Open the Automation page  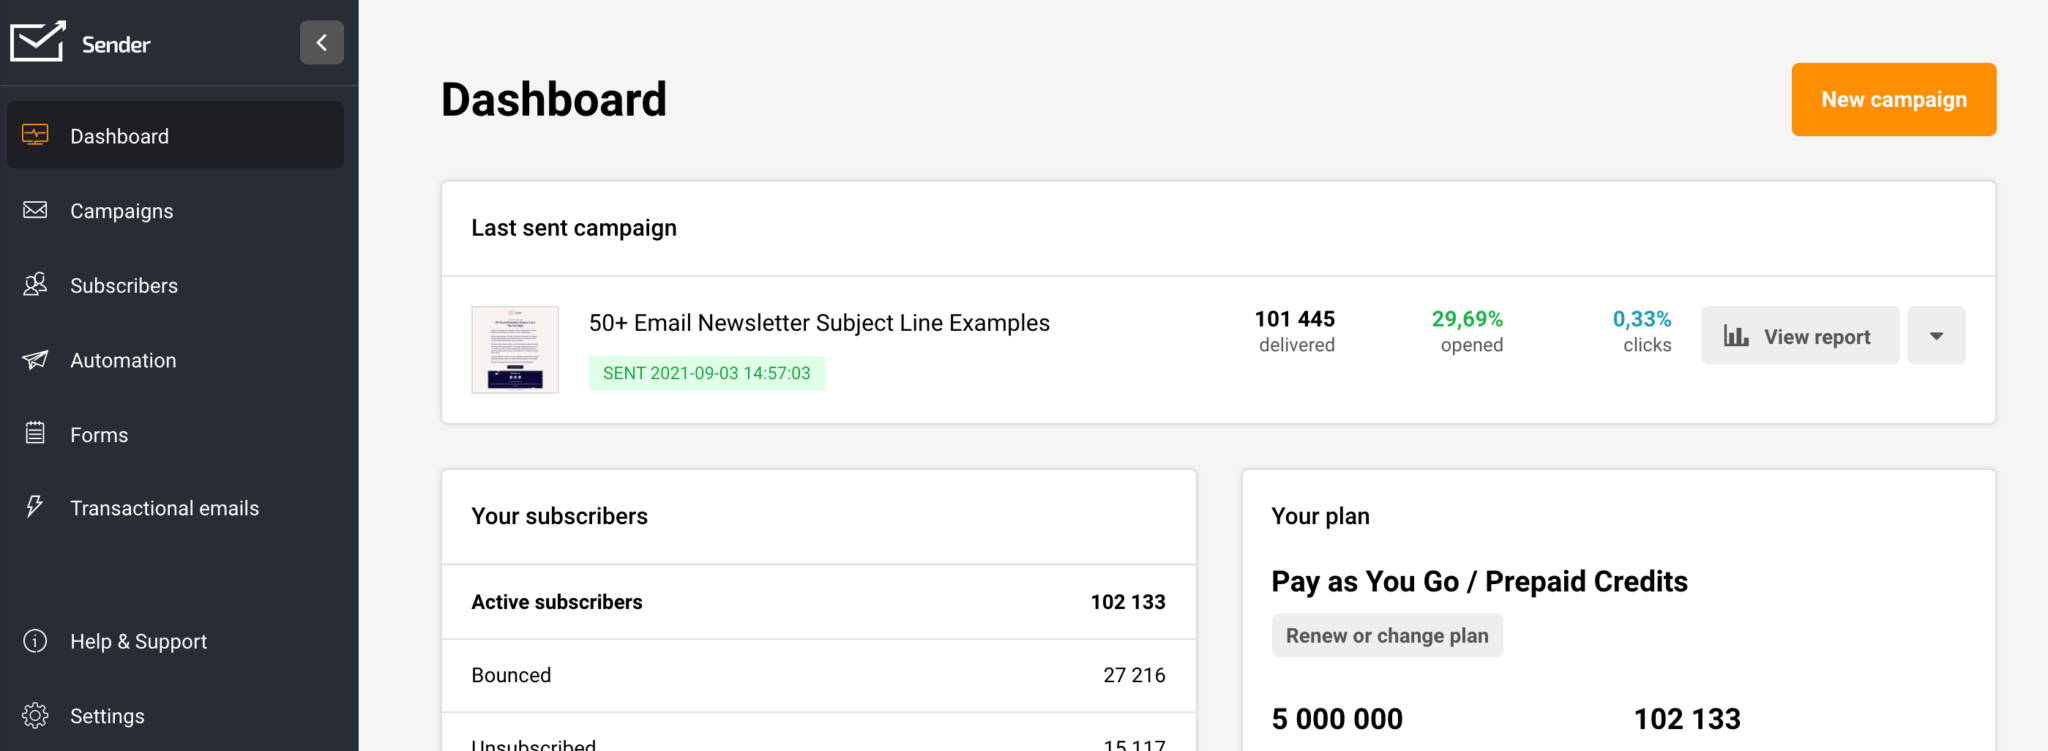point(123,361)
